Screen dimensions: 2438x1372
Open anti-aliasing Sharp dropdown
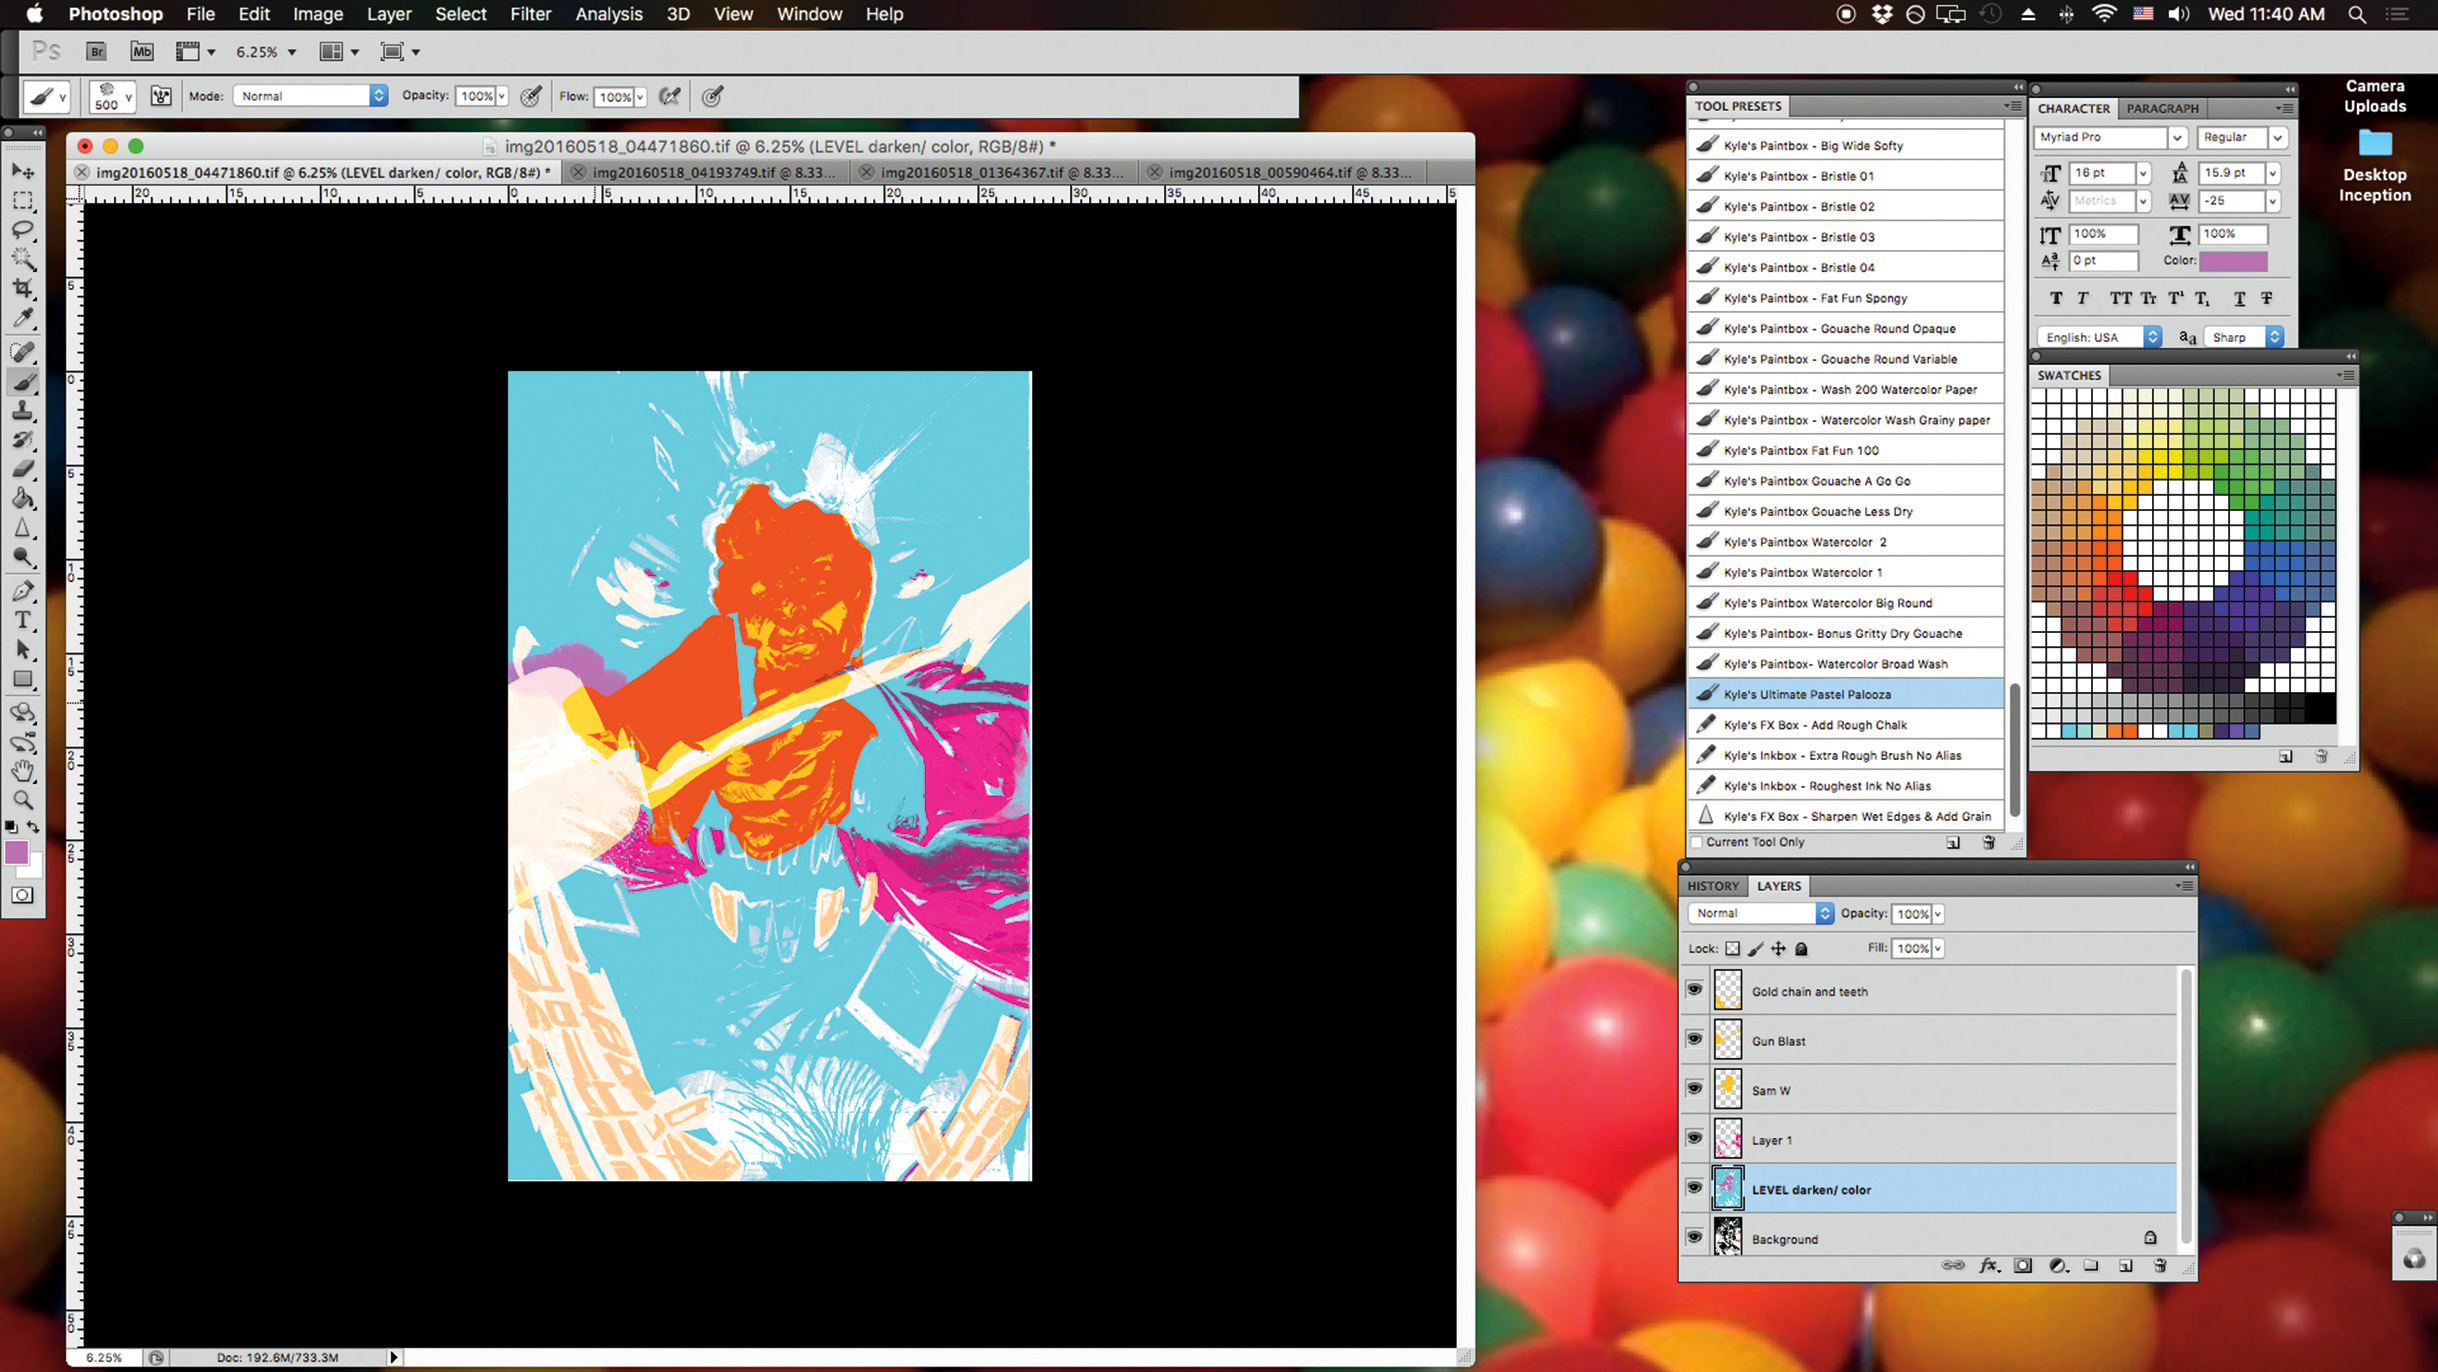(x=2244, y=337)
